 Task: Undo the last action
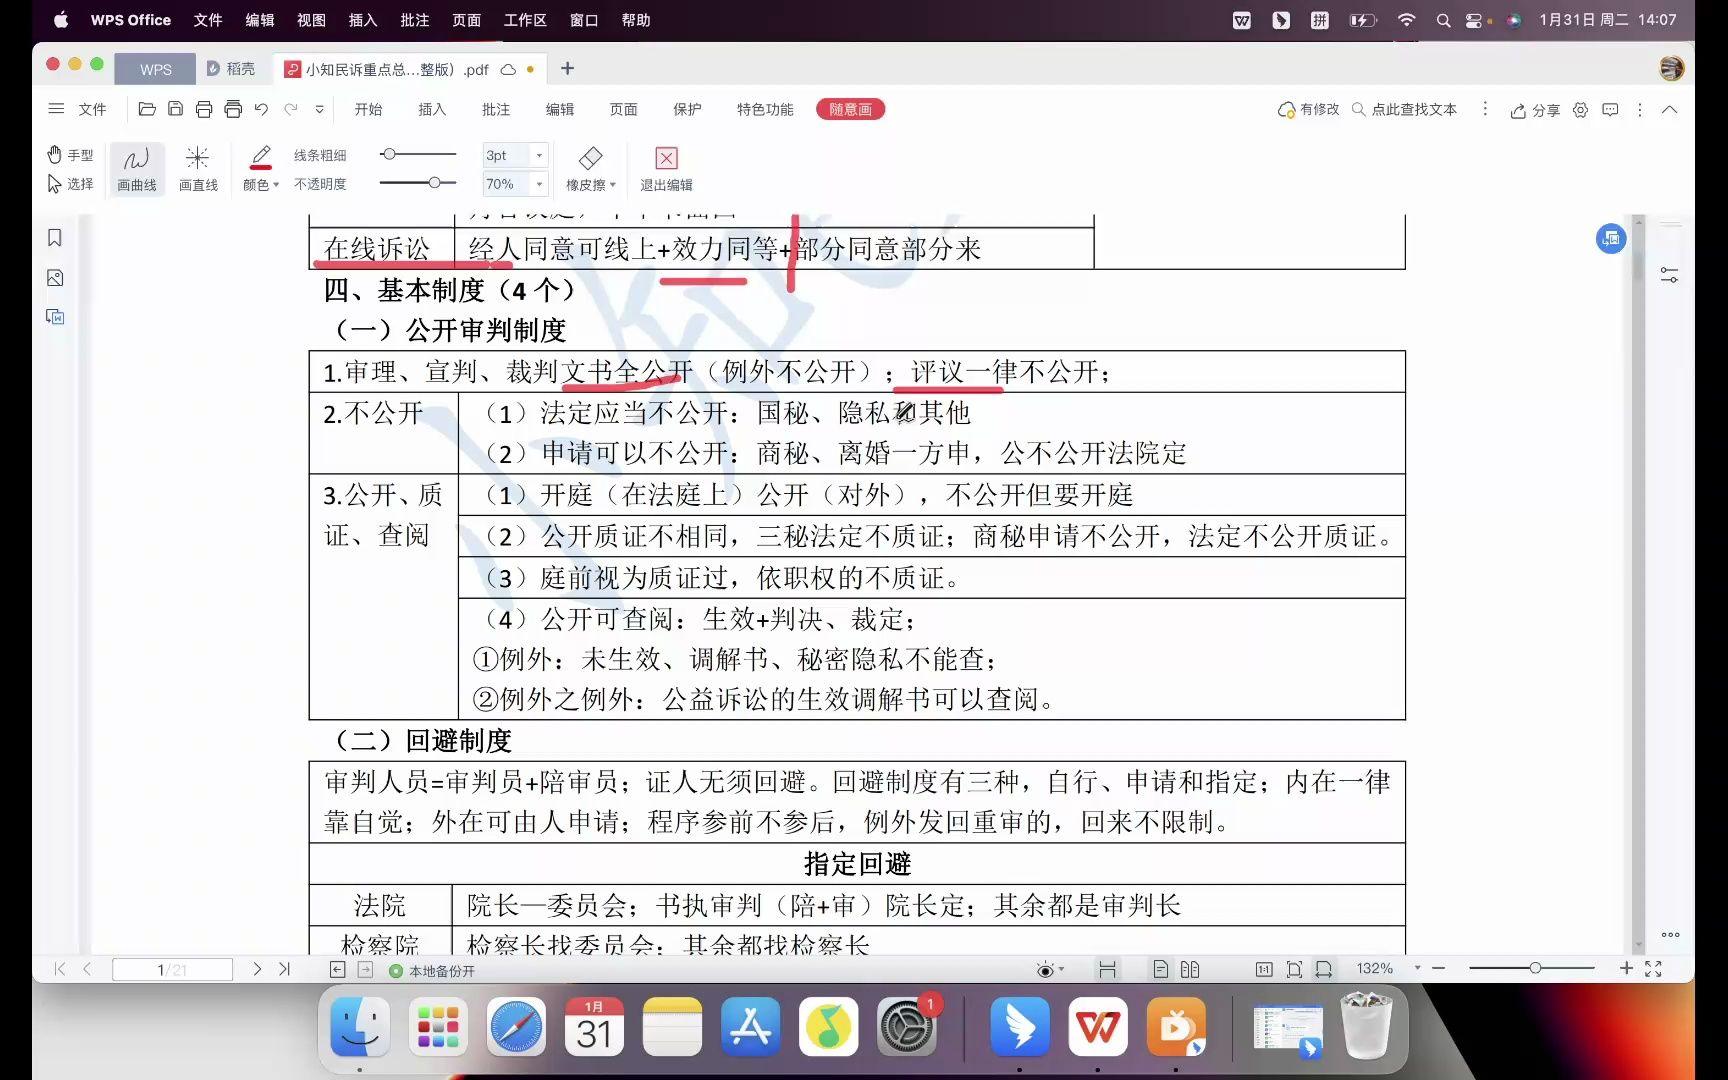[261, 109]
